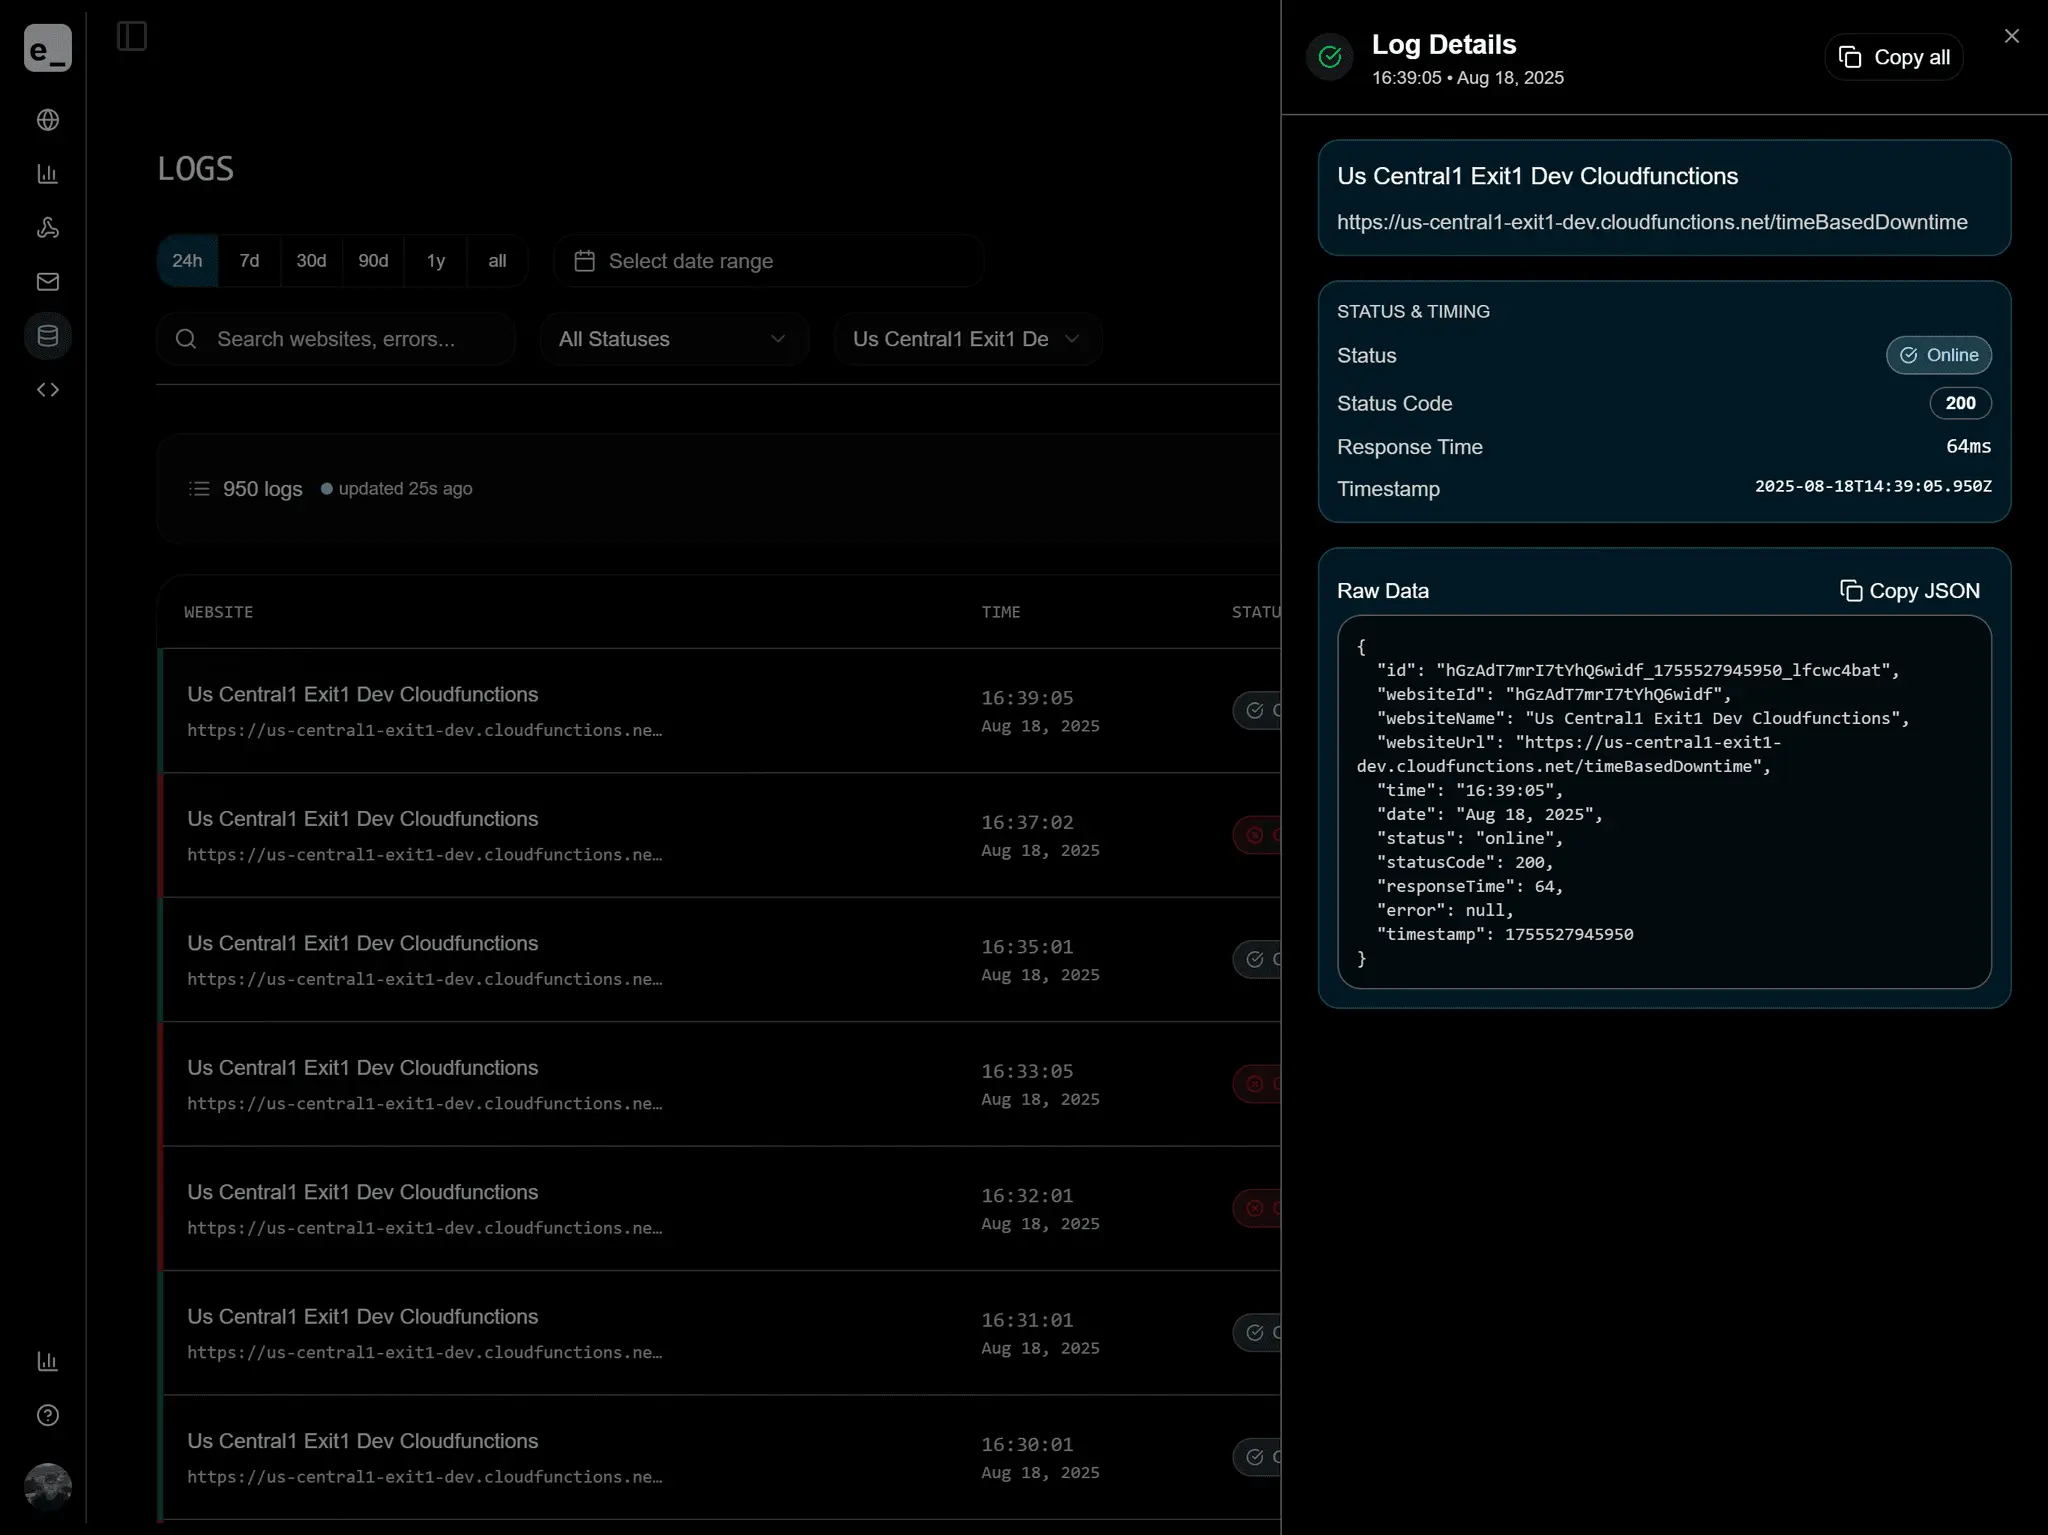Open the Select date range picker

coord(768,261)
